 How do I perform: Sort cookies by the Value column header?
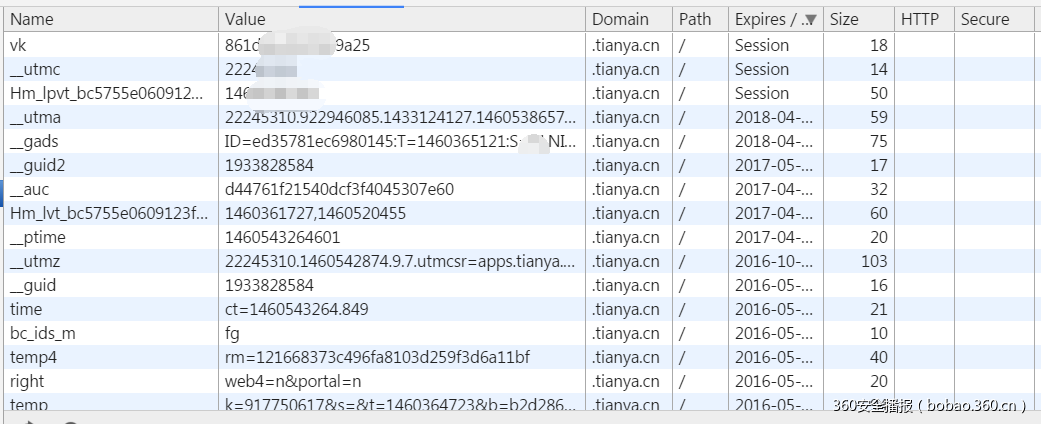[245, 19]
